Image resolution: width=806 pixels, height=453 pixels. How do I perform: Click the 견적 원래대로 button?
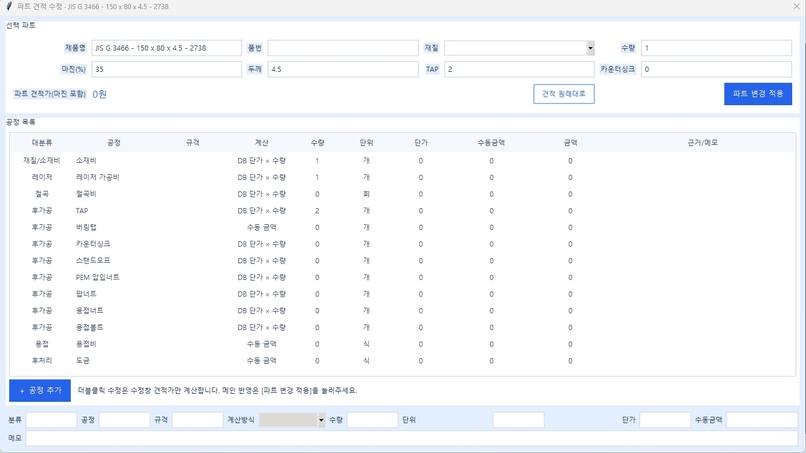(564, 94)
